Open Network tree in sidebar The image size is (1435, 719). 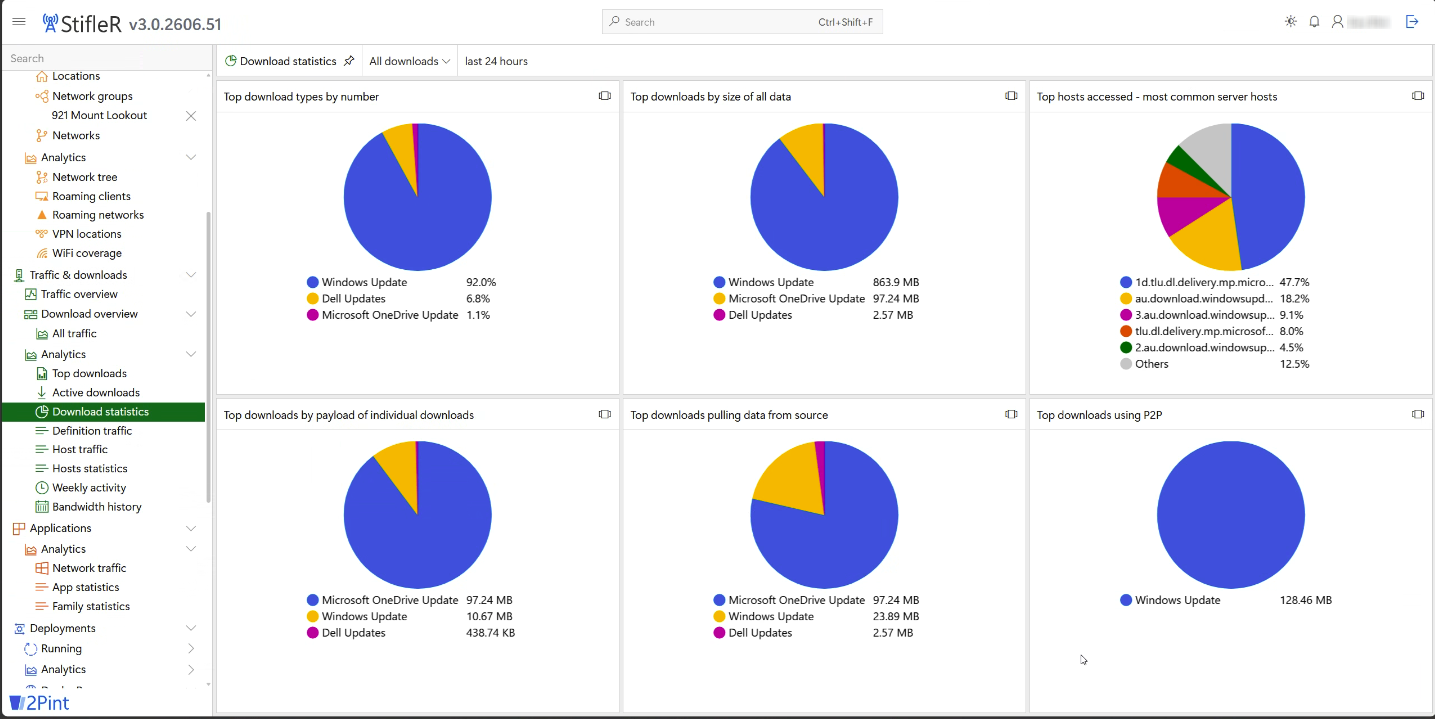click(x=85, y=177)
